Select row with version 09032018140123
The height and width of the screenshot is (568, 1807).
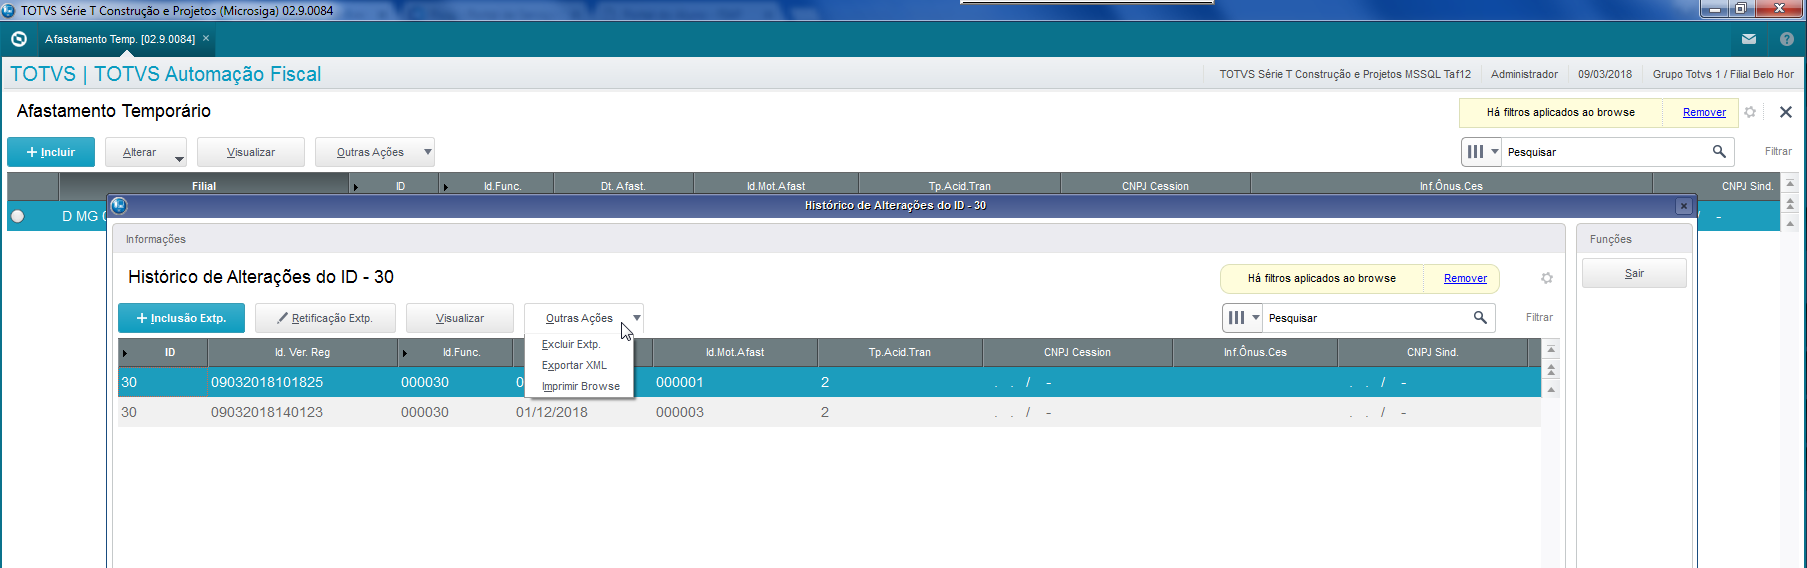point(829,412)
